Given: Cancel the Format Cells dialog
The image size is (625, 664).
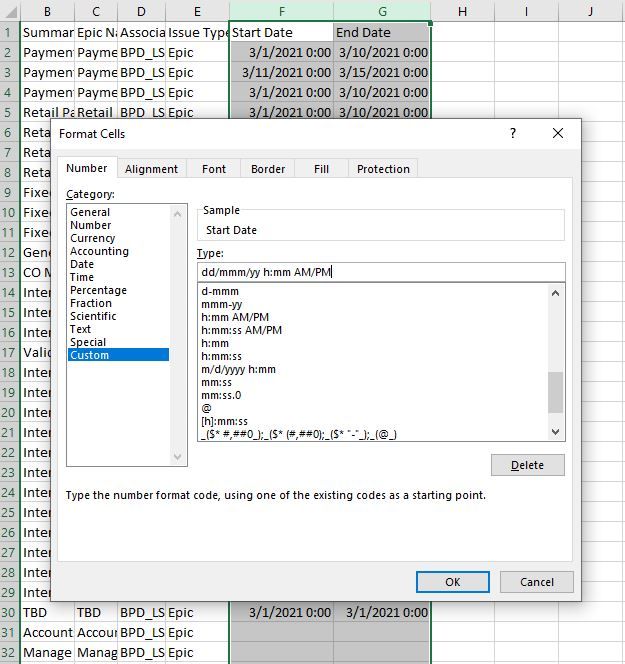Looking at the screenshot, I should [537, 582].
